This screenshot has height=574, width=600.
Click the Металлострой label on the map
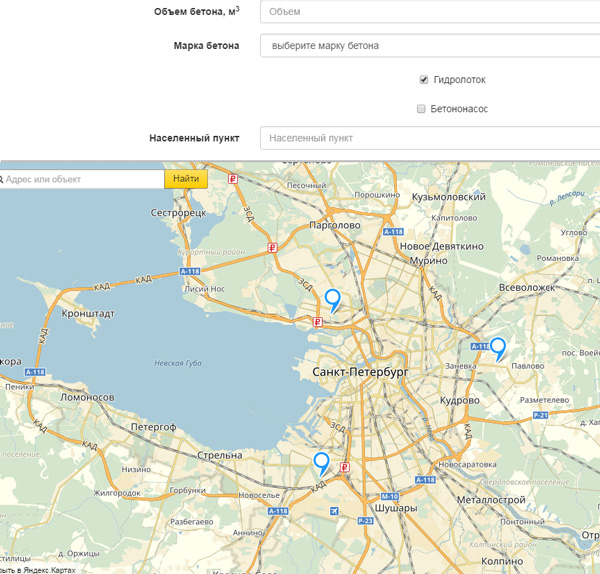click(491, 500)
